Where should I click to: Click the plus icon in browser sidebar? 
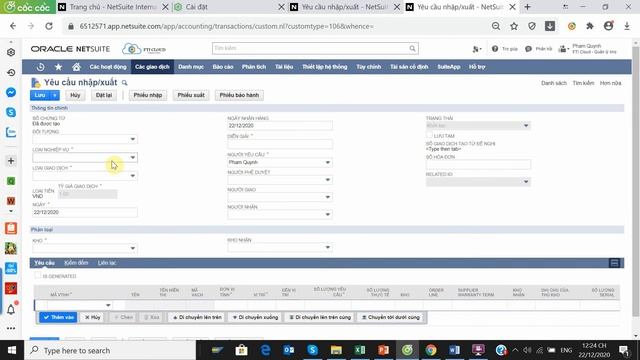11,161
